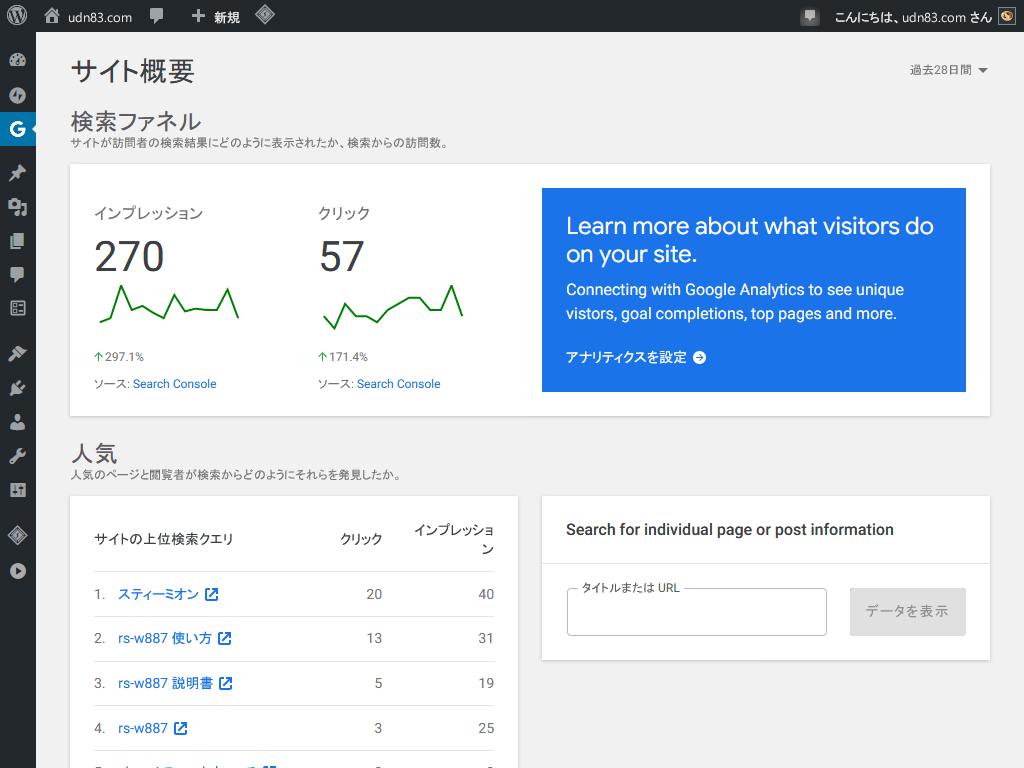Open Plugins from the sidebar
The height and width of the screenshot is (768, 1024).
(x=17, y=388)
